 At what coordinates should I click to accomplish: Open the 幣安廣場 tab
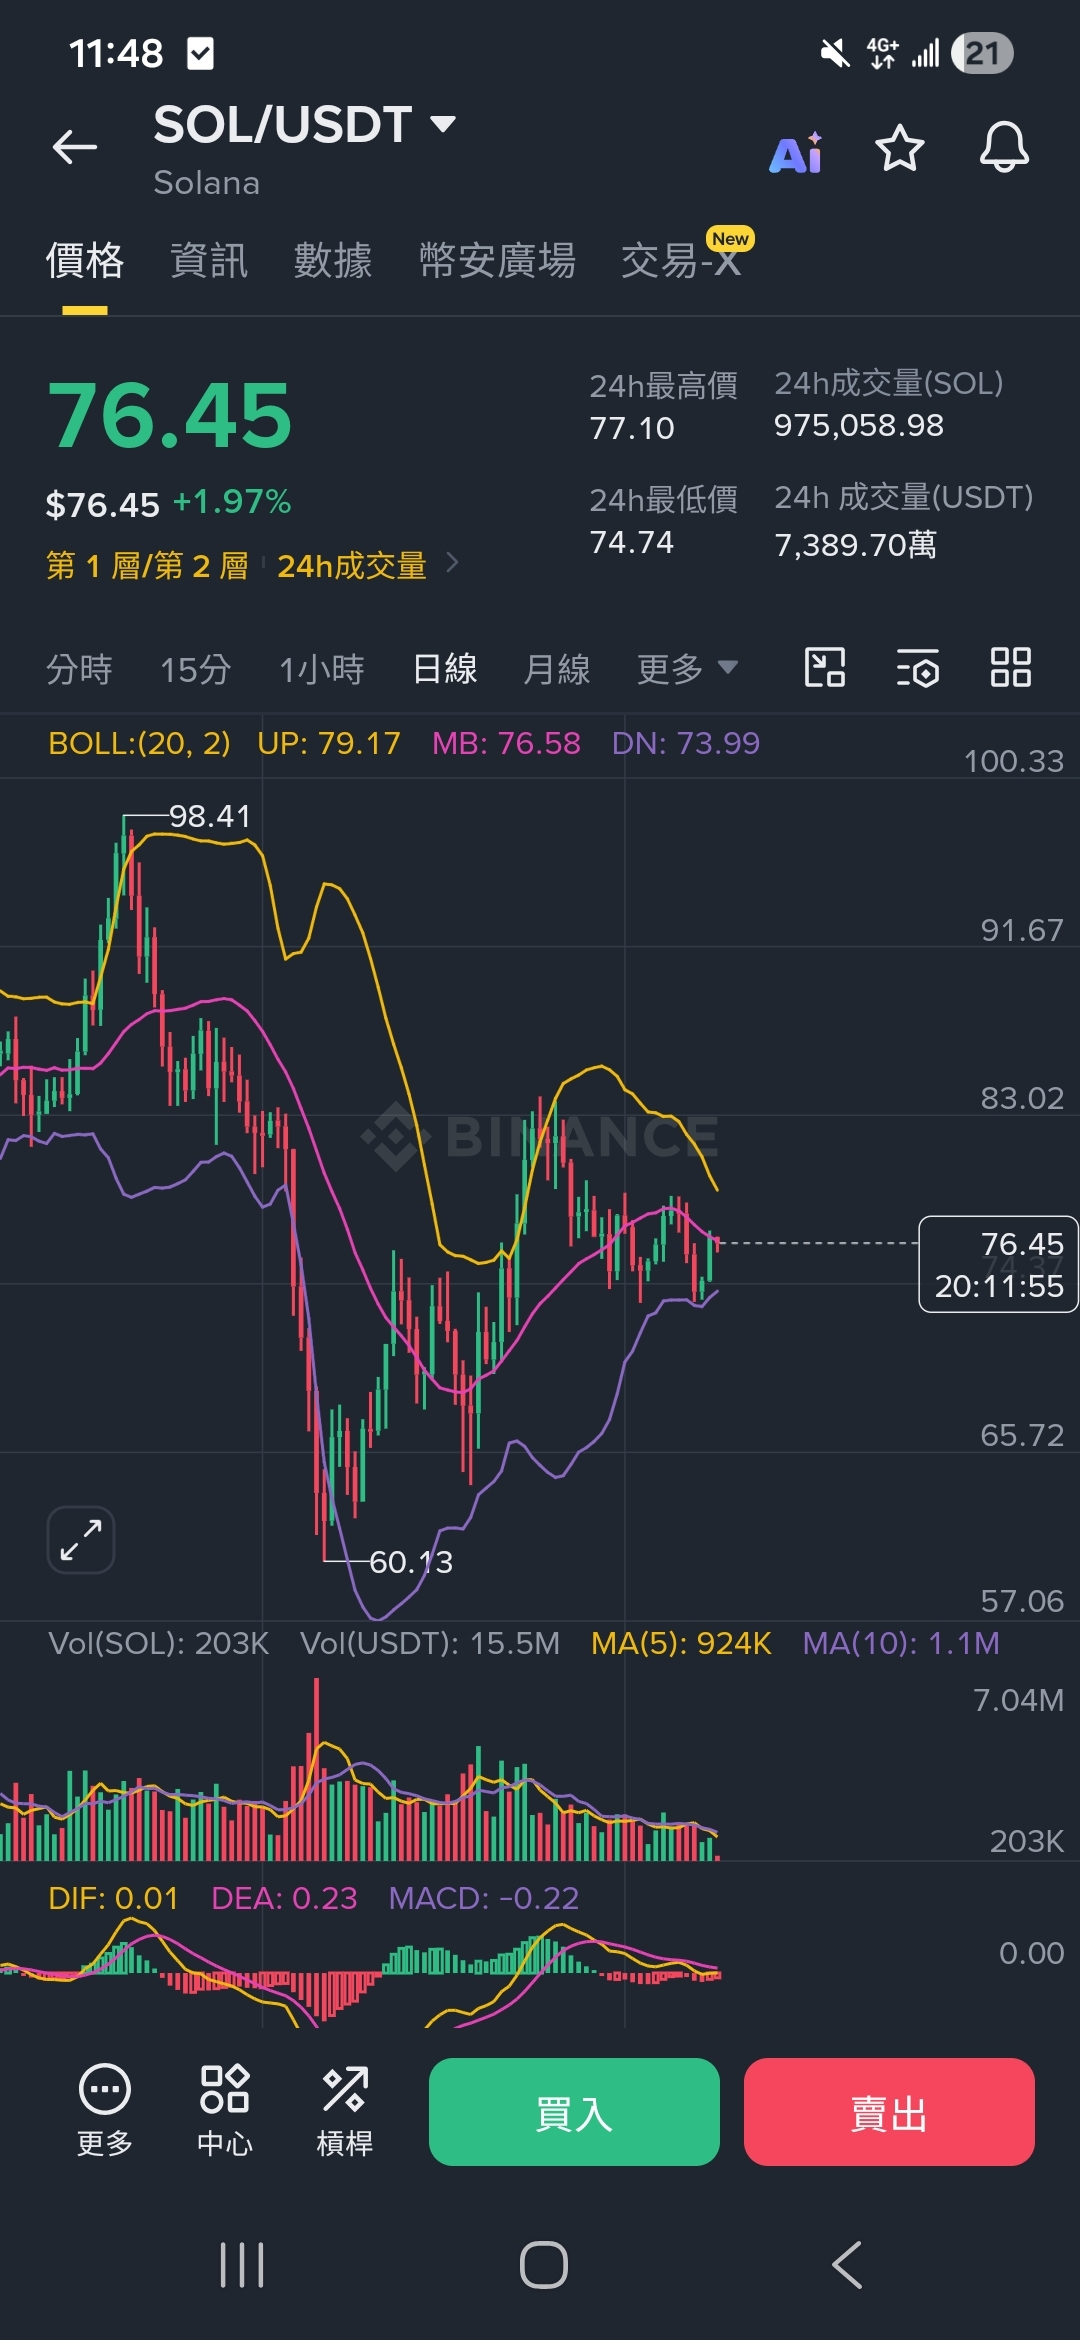[497, 261]
